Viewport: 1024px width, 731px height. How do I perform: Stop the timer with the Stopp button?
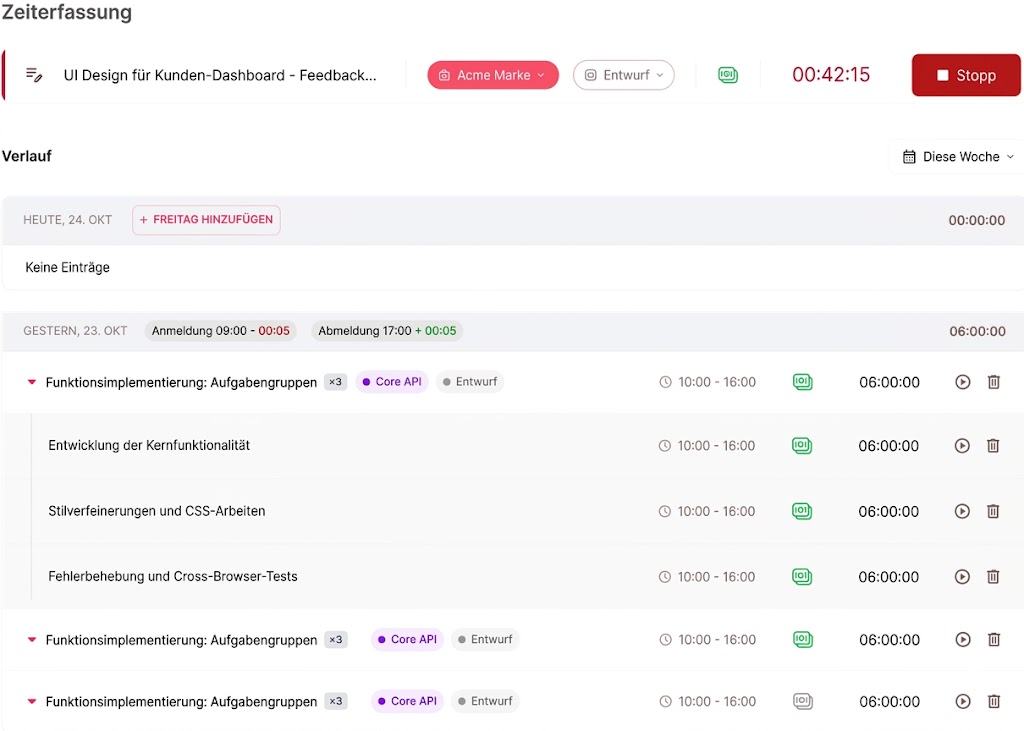click(x=966, y=75)
